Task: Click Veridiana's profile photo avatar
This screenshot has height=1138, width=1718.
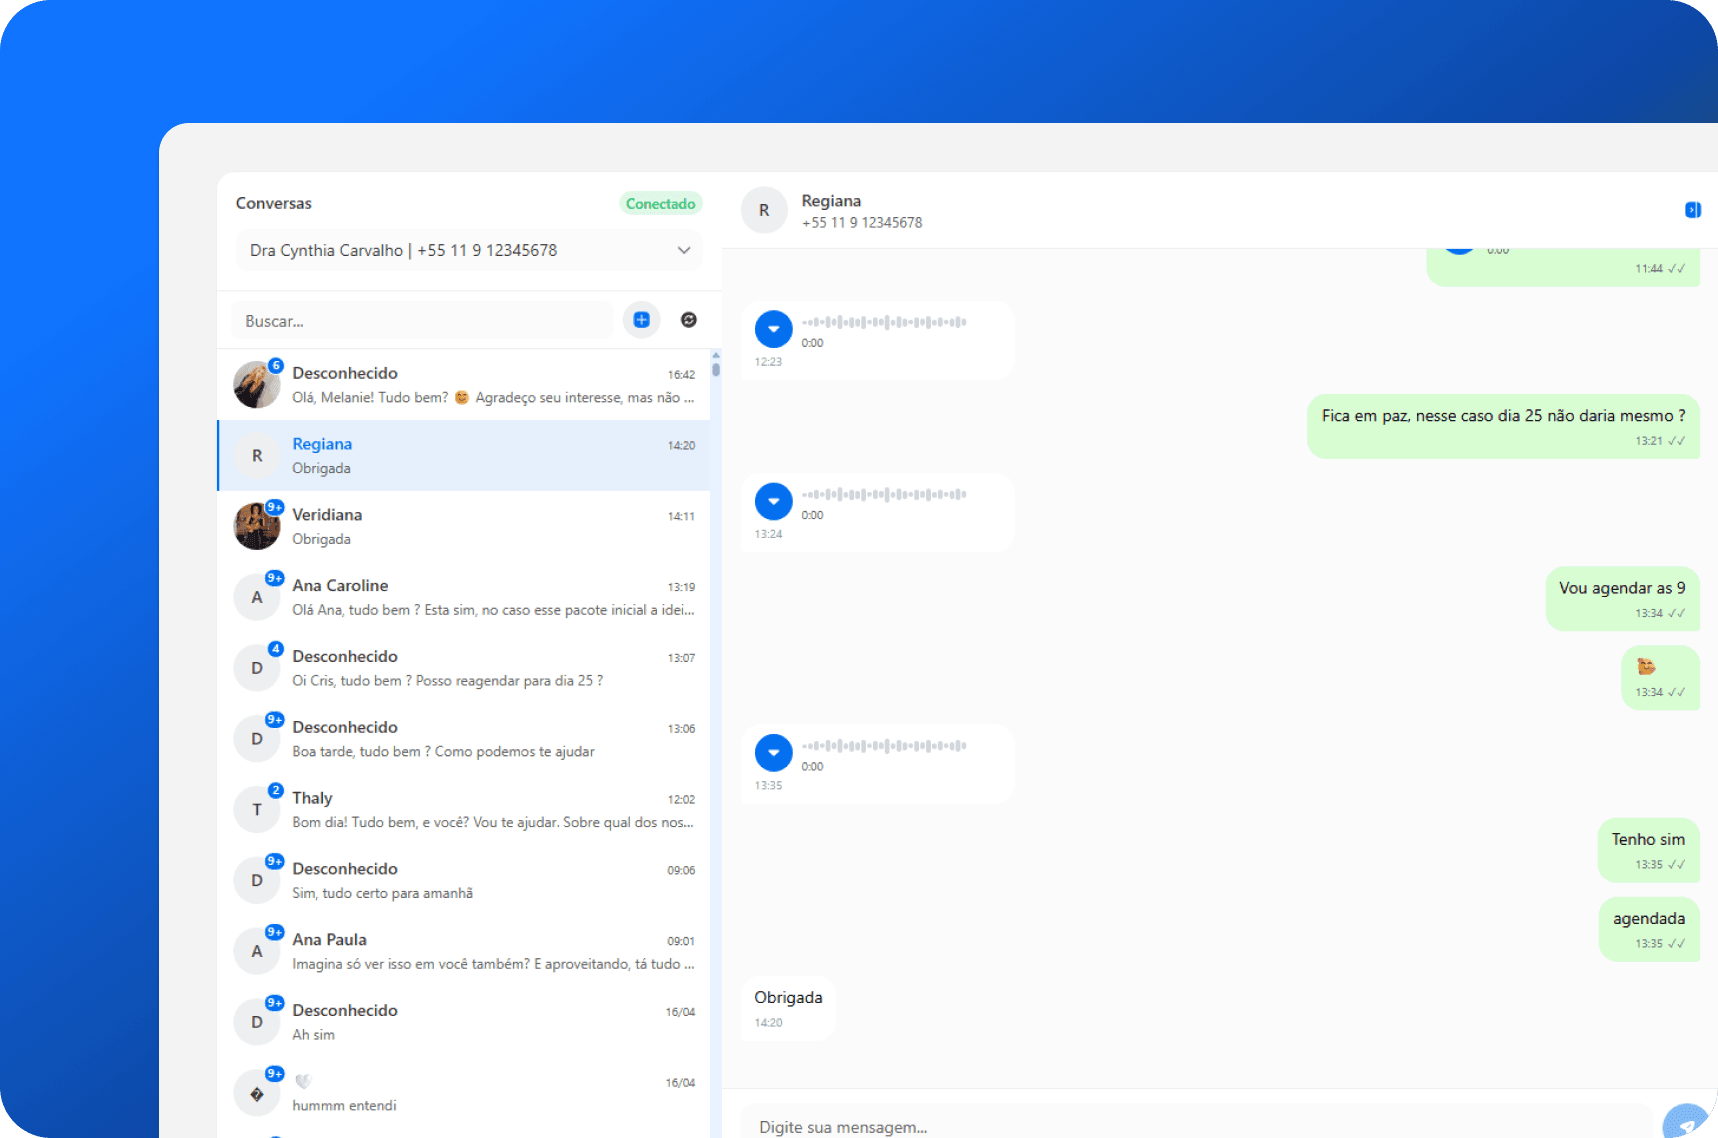Action: coord(257,526)
